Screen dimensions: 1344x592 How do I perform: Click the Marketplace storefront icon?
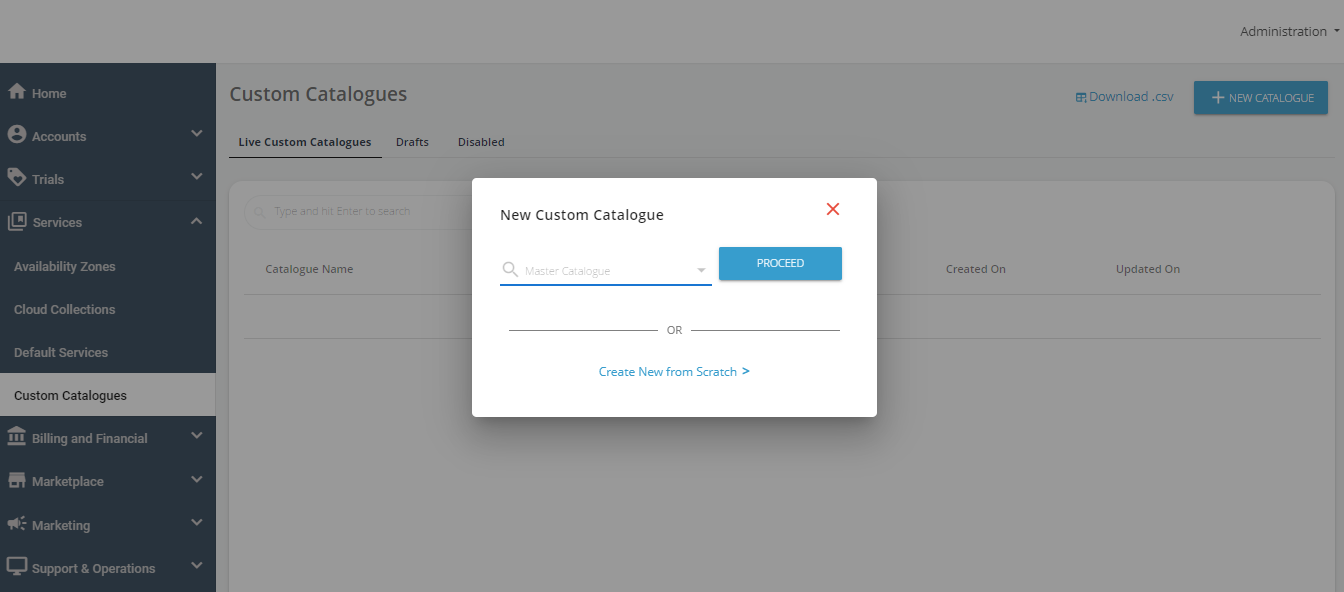pyautogui.click(x=17, y=480)
